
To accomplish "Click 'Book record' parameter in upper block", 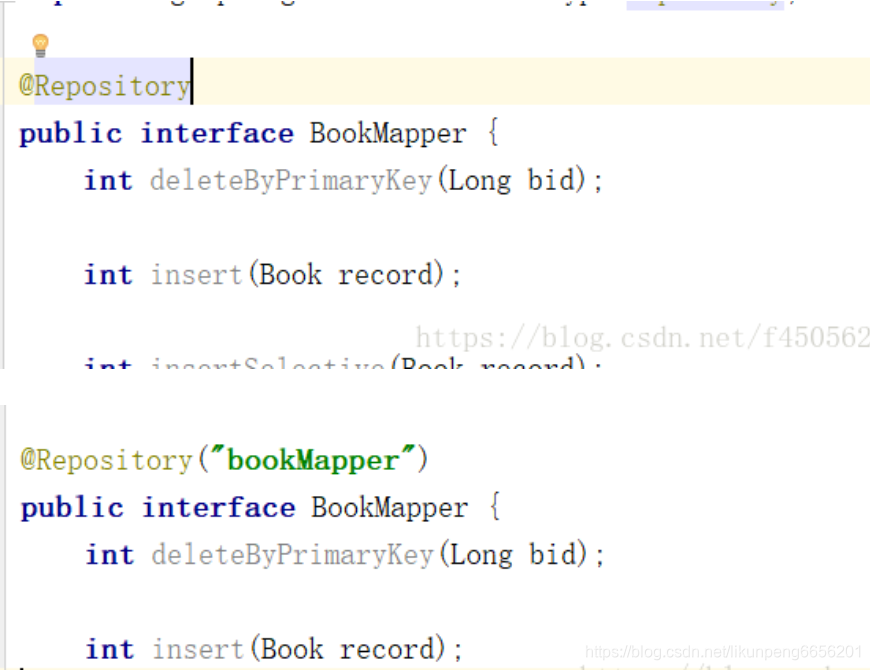I will pyautogui.click(x=346, y=275).
